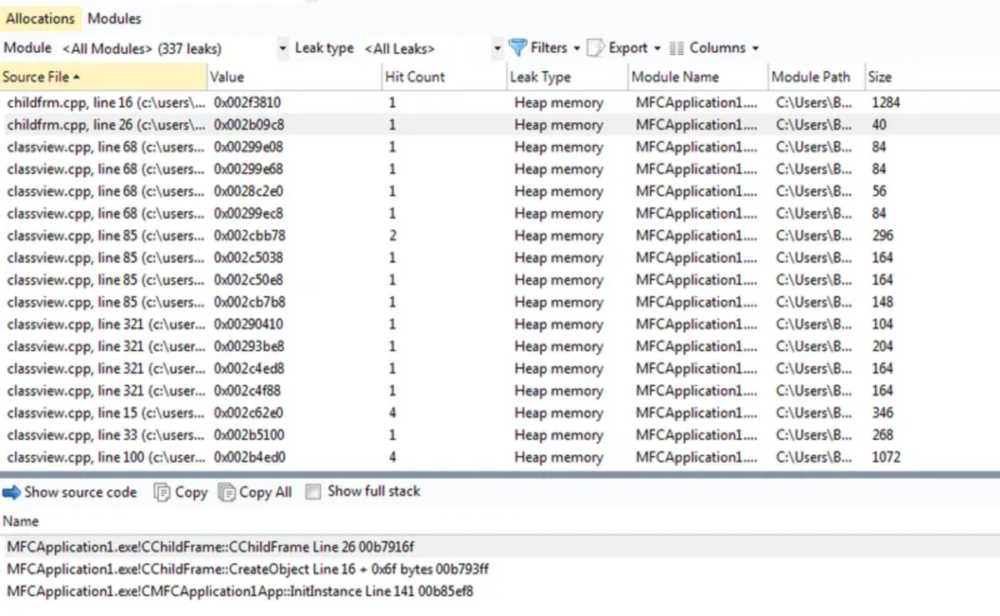Viewport: 1000px width, 616px height.
Task: Expand the Export dropdown arrow
Action: (x=657, y=48)
